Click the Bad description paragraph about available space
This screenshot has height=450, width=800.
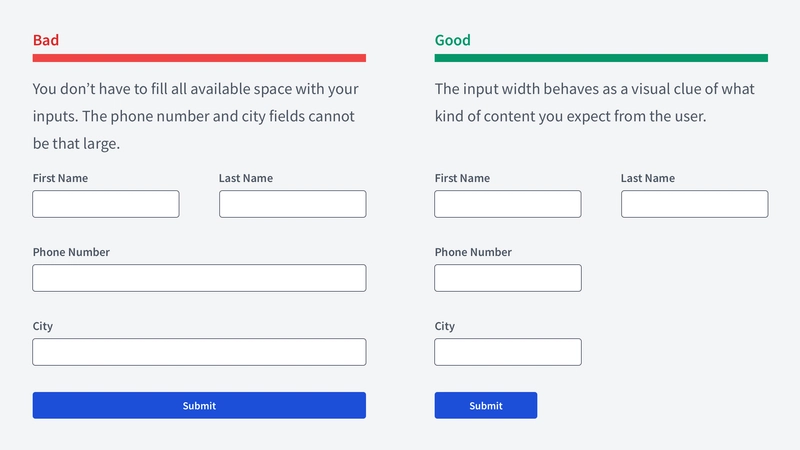(196, 116)
